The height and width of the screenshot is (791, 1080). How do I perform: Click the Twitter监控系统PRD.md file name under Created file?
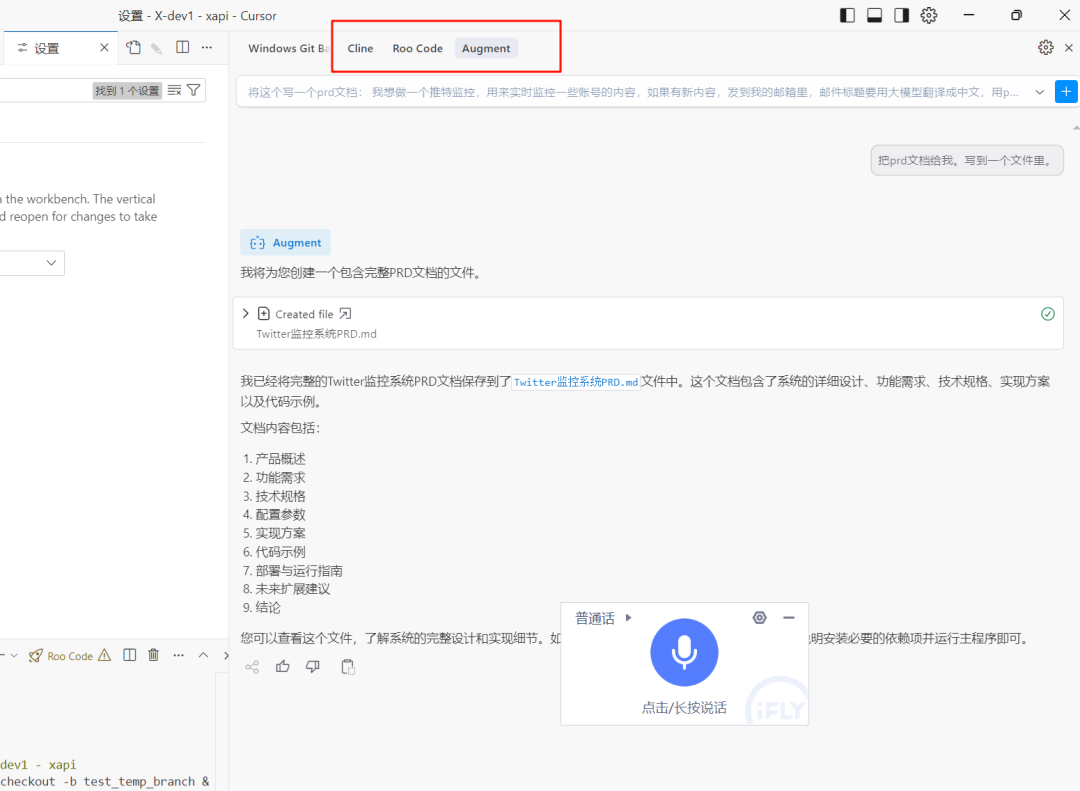tap(316, 334)
